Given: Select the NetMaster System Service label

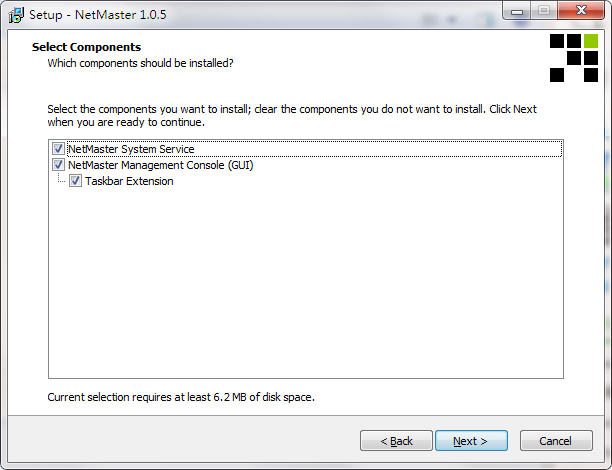Looking at the screenshot, I should click(x=131, y=149).
